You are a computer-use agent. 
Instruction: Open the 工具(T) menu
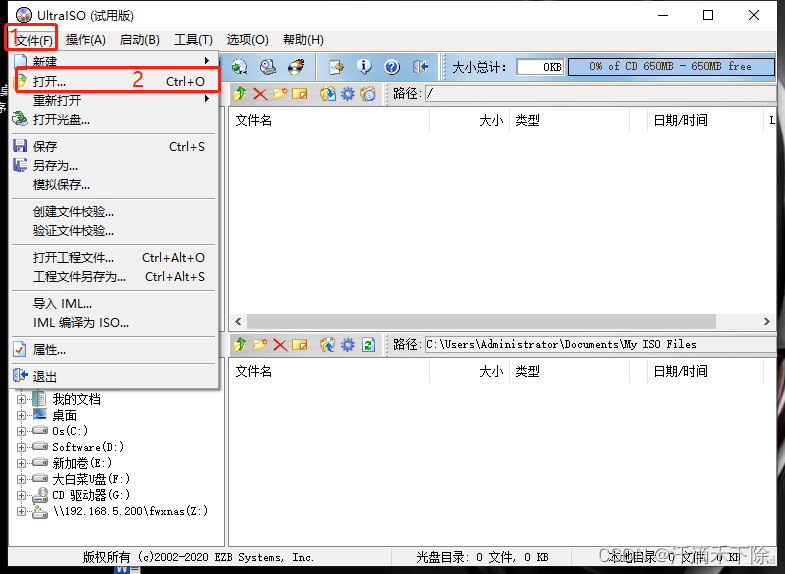coord(193,40)
